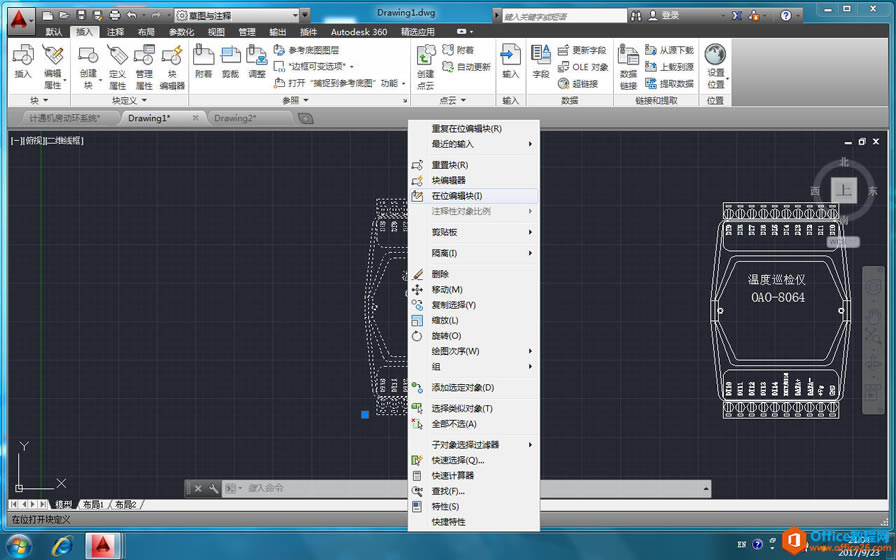
Task: Expand the Point Cloud (点云) panel dropdown
Action: coord(452,101)
